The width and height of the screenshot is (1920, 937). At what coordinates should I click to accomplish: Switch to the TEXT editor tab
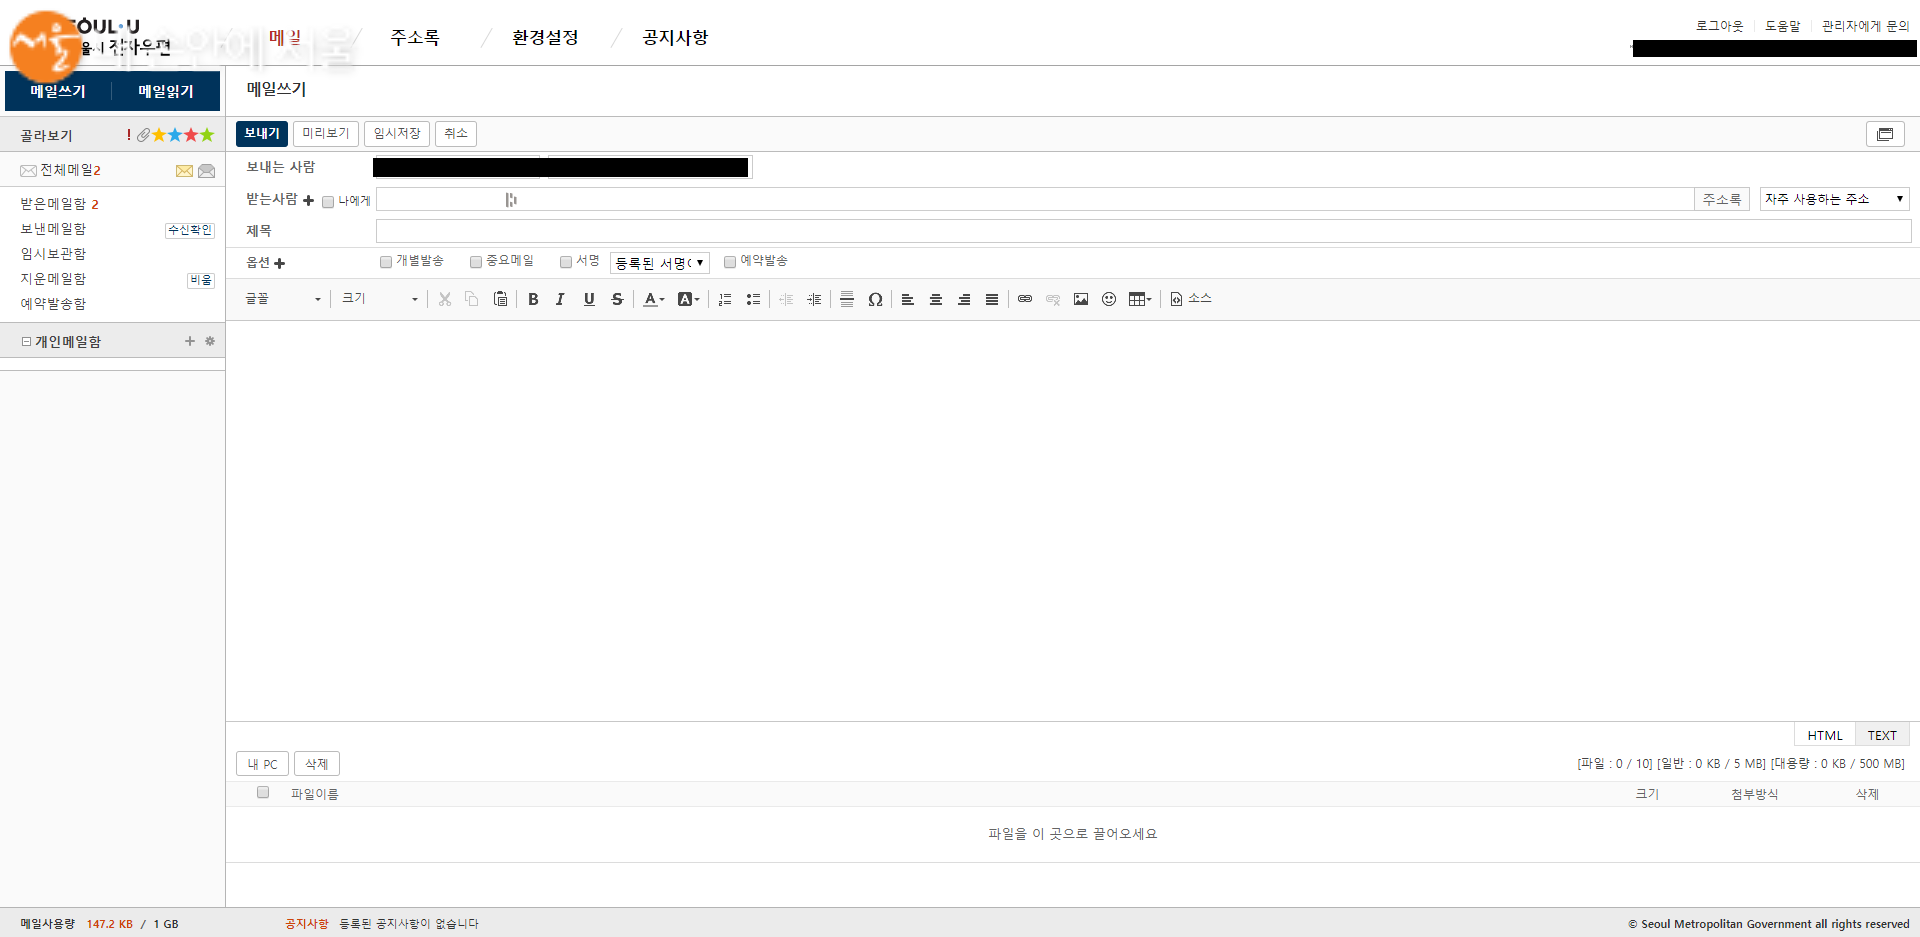pos(1881,735)
